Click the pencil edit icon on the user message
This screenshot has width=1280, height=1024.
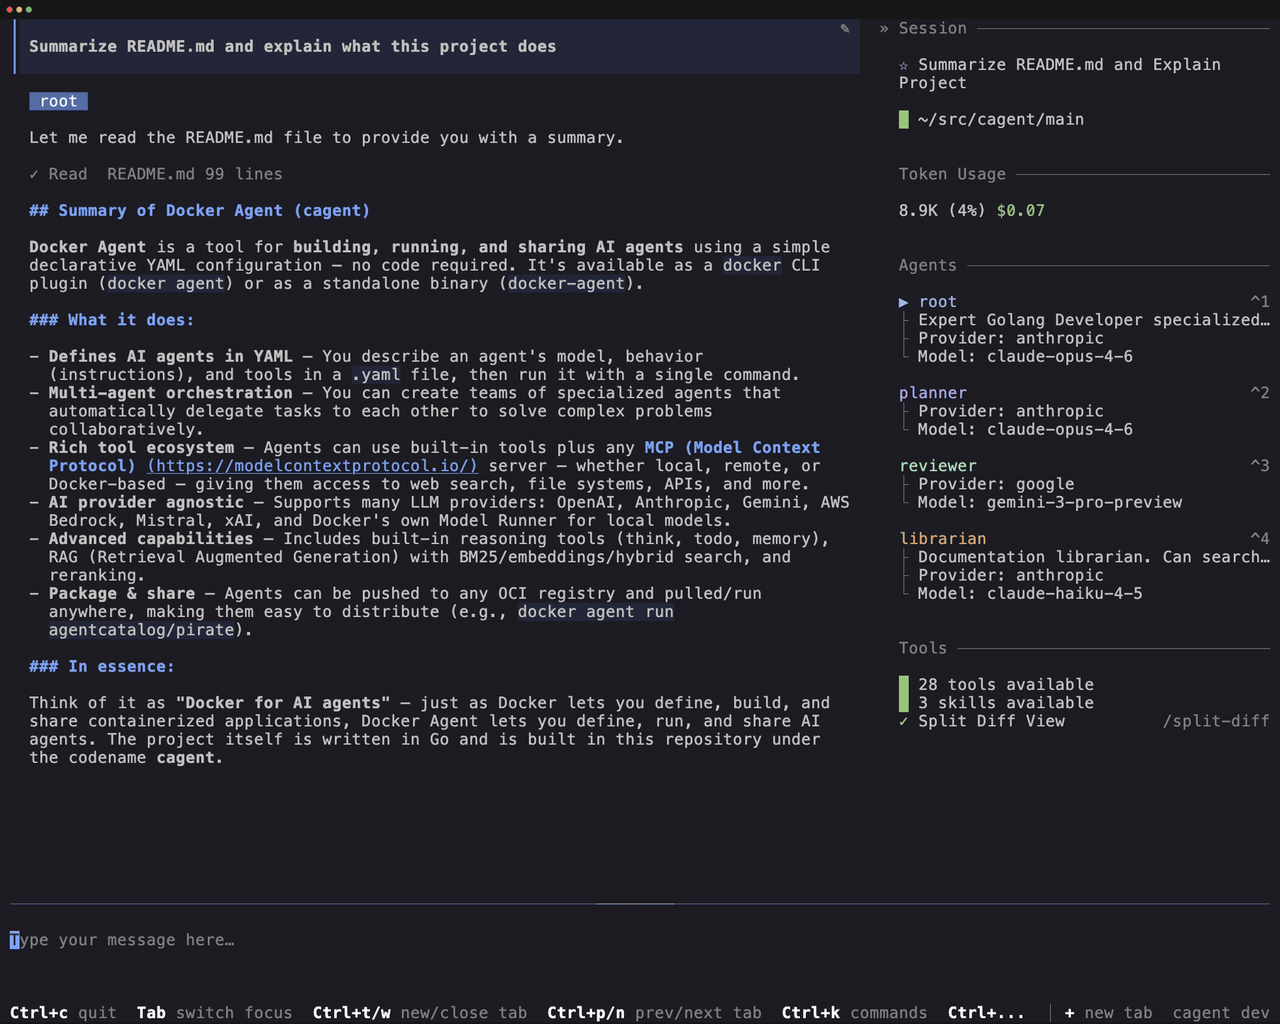tap(845, 29)
